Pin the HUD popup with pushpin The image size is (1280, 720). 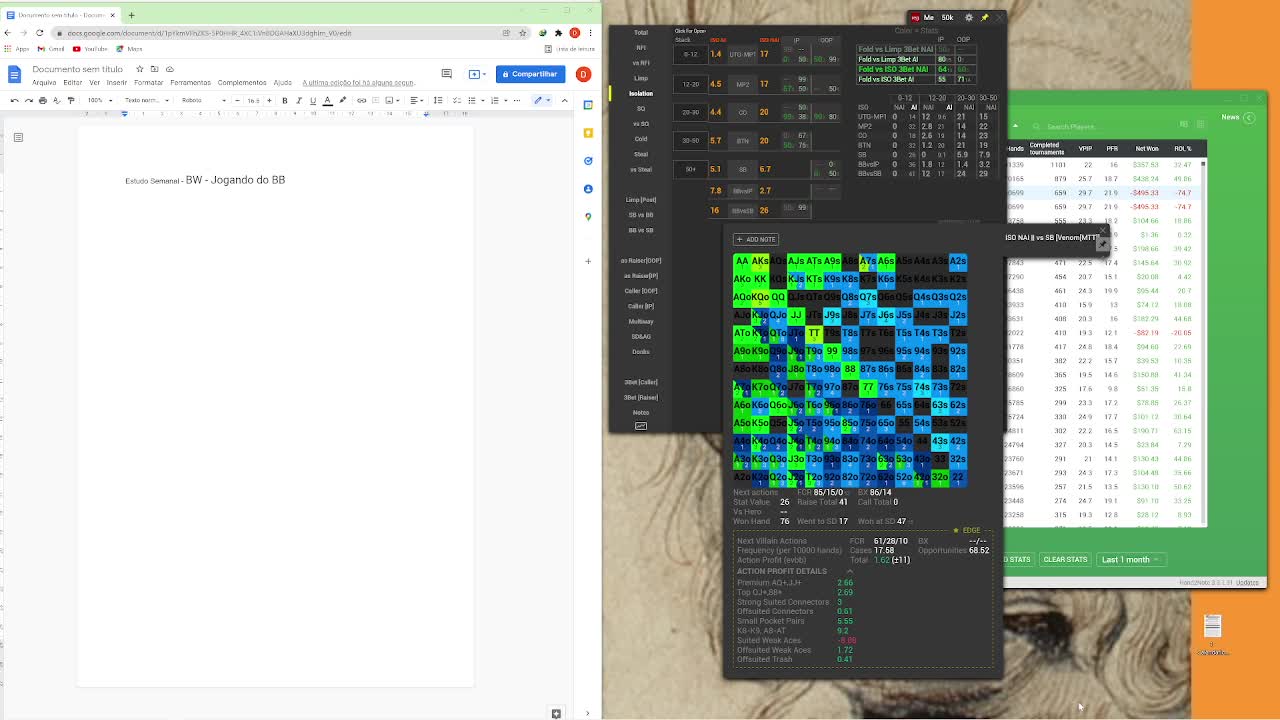[x=984, y=17]
